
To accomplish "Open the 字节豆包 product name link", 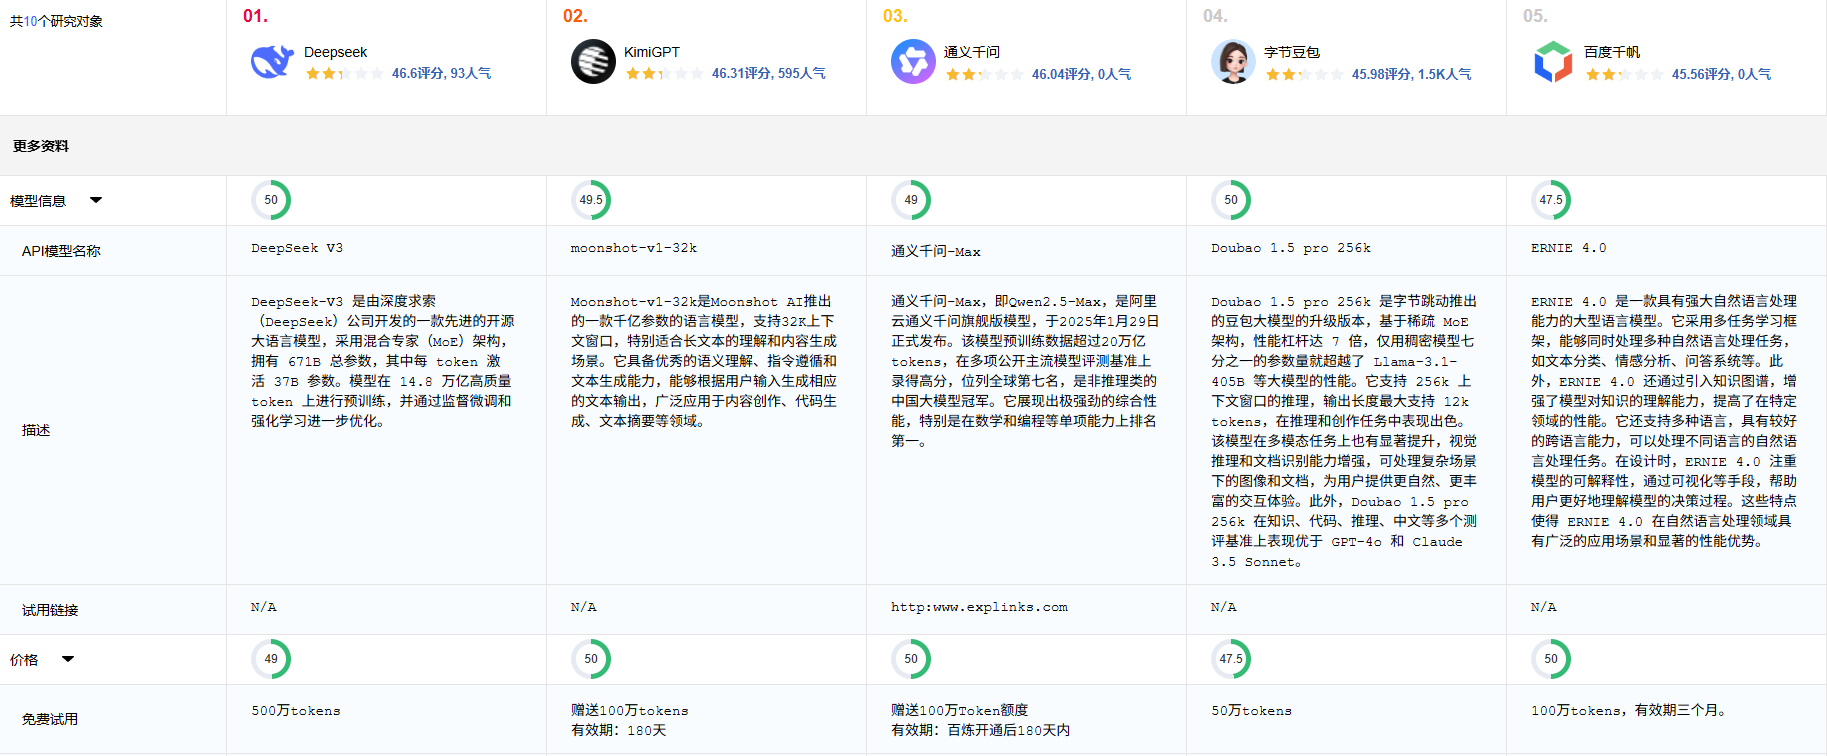I will click(1292, 52).
